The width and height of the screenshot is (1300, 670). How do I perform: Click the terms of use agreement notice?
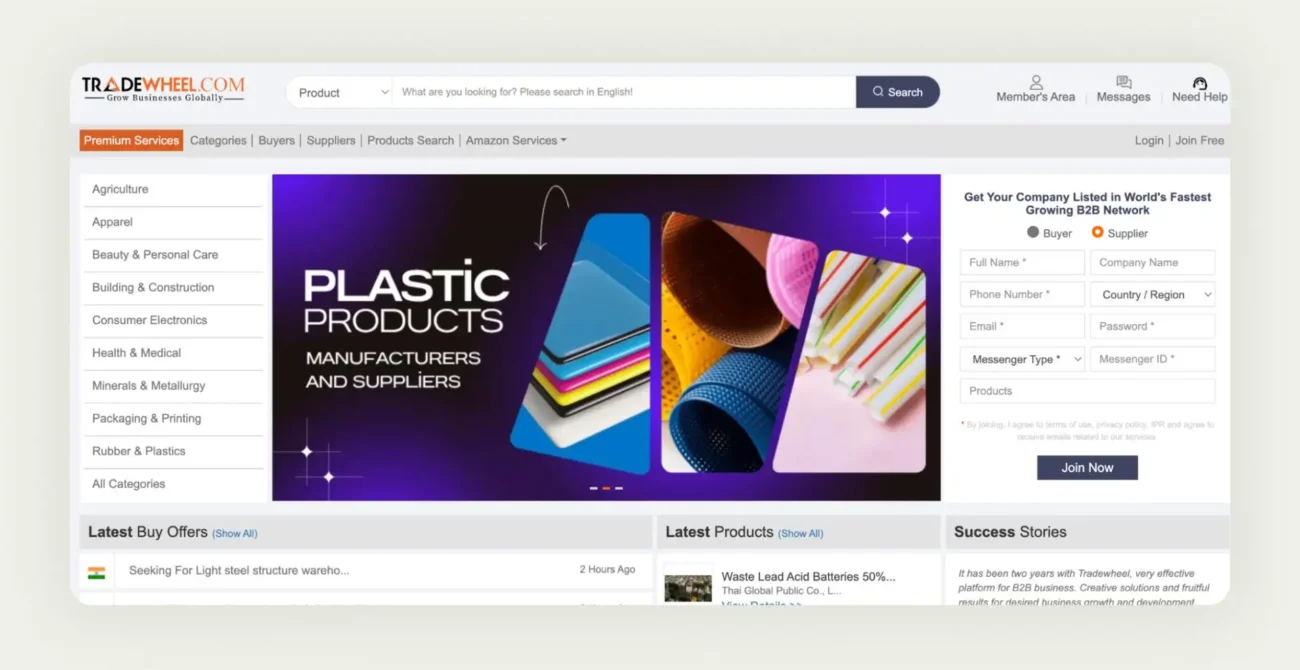pos(1087,430)
